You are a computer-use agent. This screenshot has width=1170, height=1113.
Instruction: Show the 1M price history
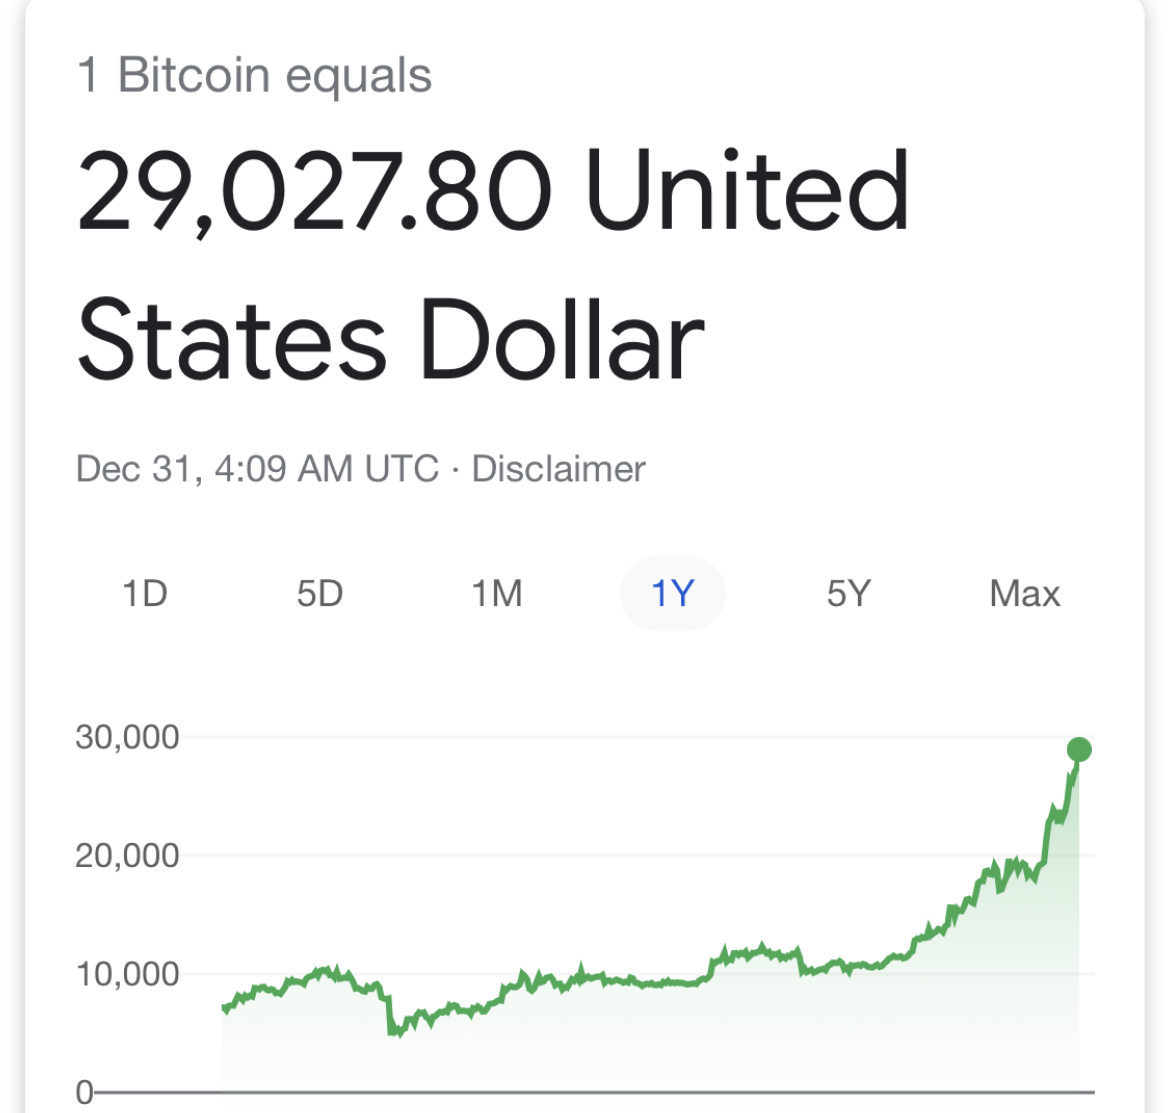pos(497,594)
